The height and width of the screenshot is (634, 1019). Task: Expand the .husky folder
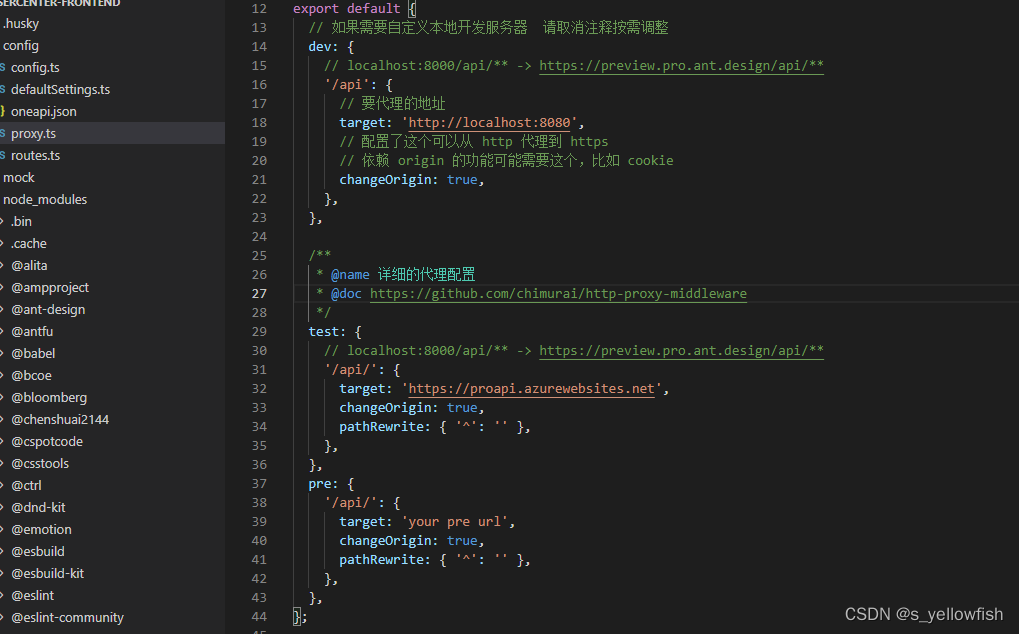click(21, 24)
